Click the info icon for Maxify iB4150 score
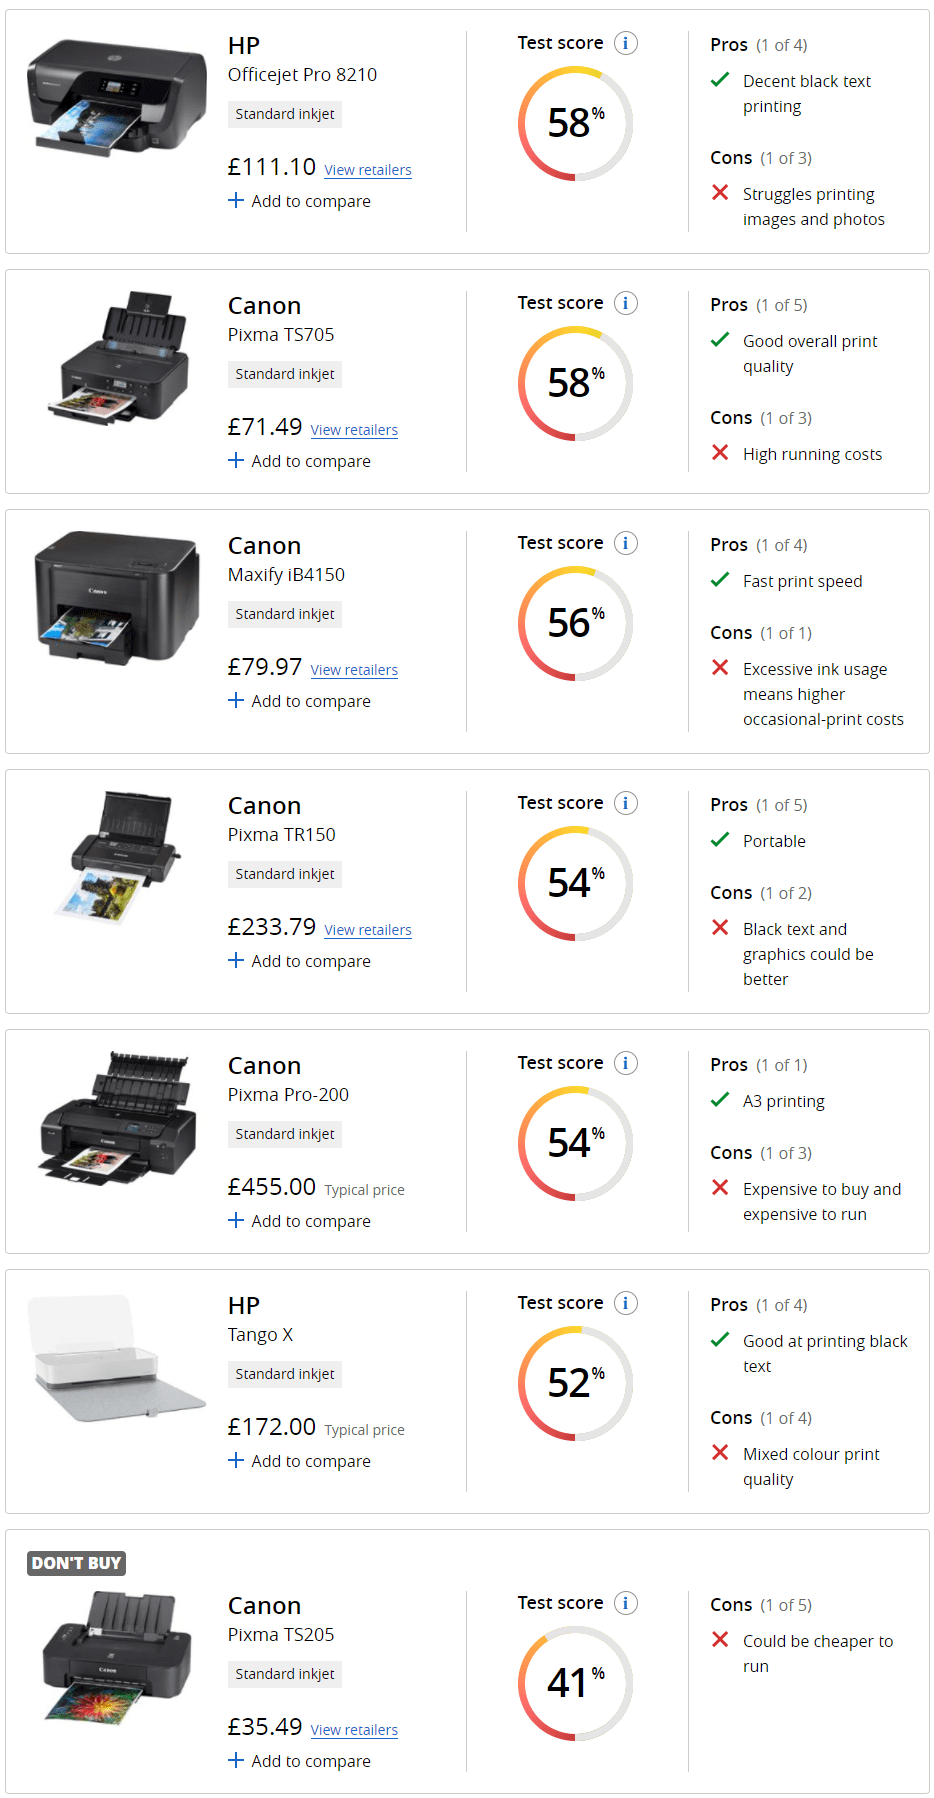 626,543
